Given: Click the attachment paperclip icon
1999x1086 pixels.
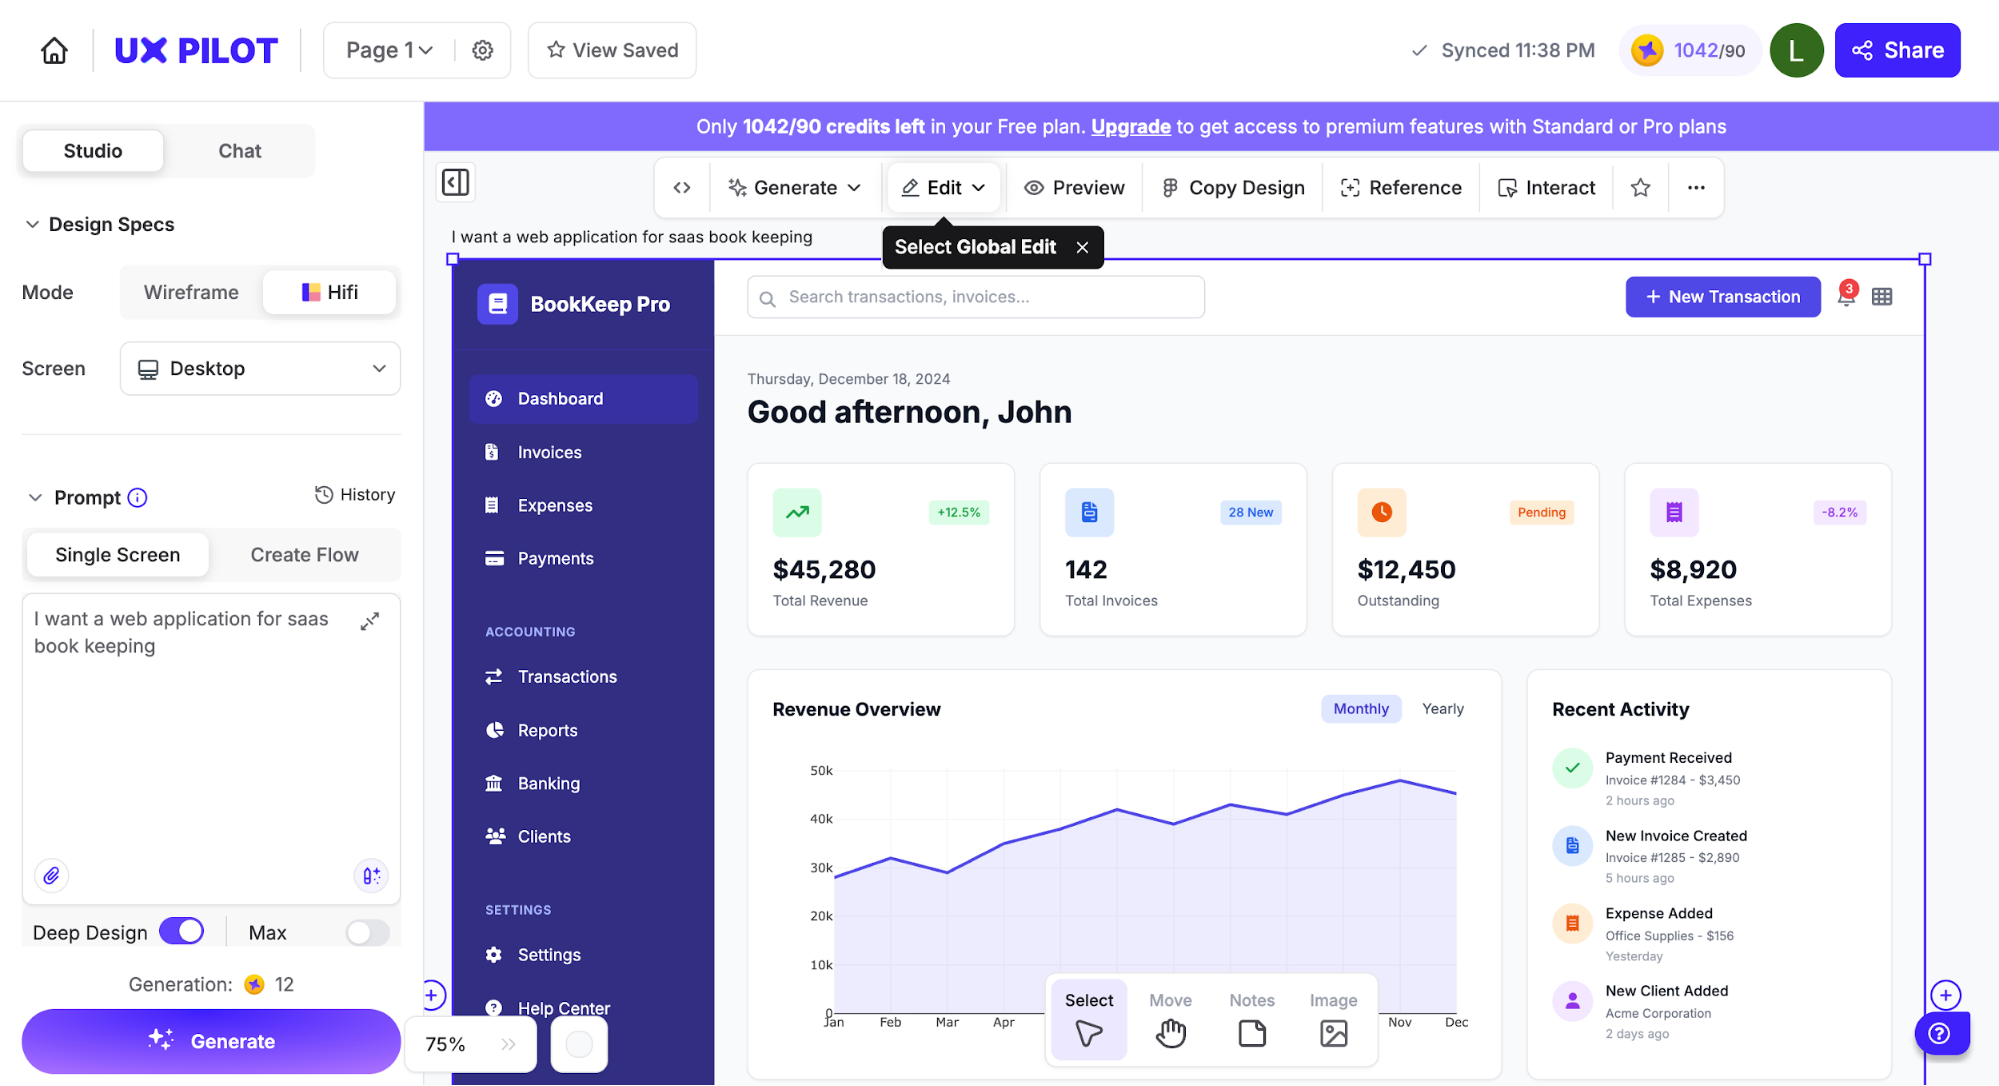Looking at the screenshot, I should [51, 875].
